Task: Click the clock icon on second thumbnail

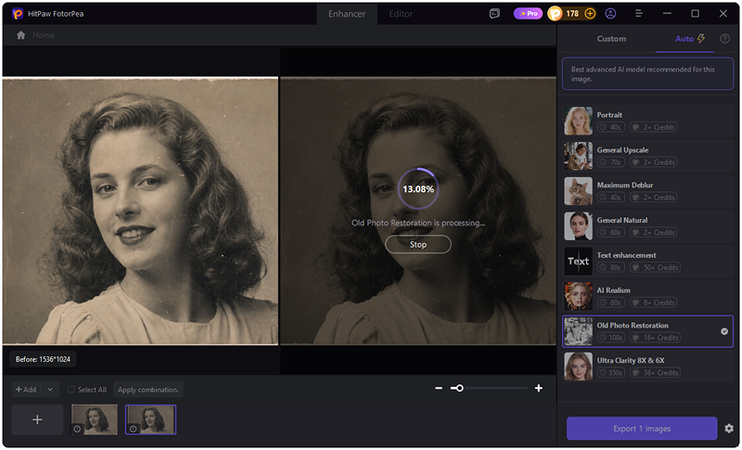Action: click(133, 429)
